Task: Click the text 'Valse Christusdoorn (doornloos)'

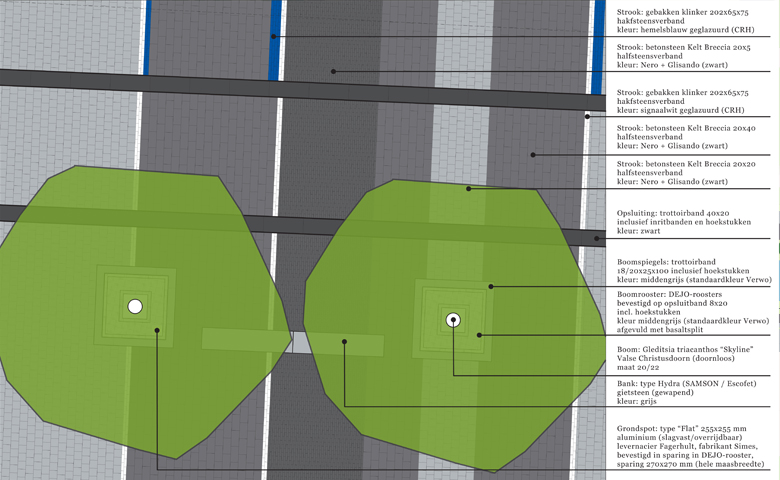Action: point(676,359)
